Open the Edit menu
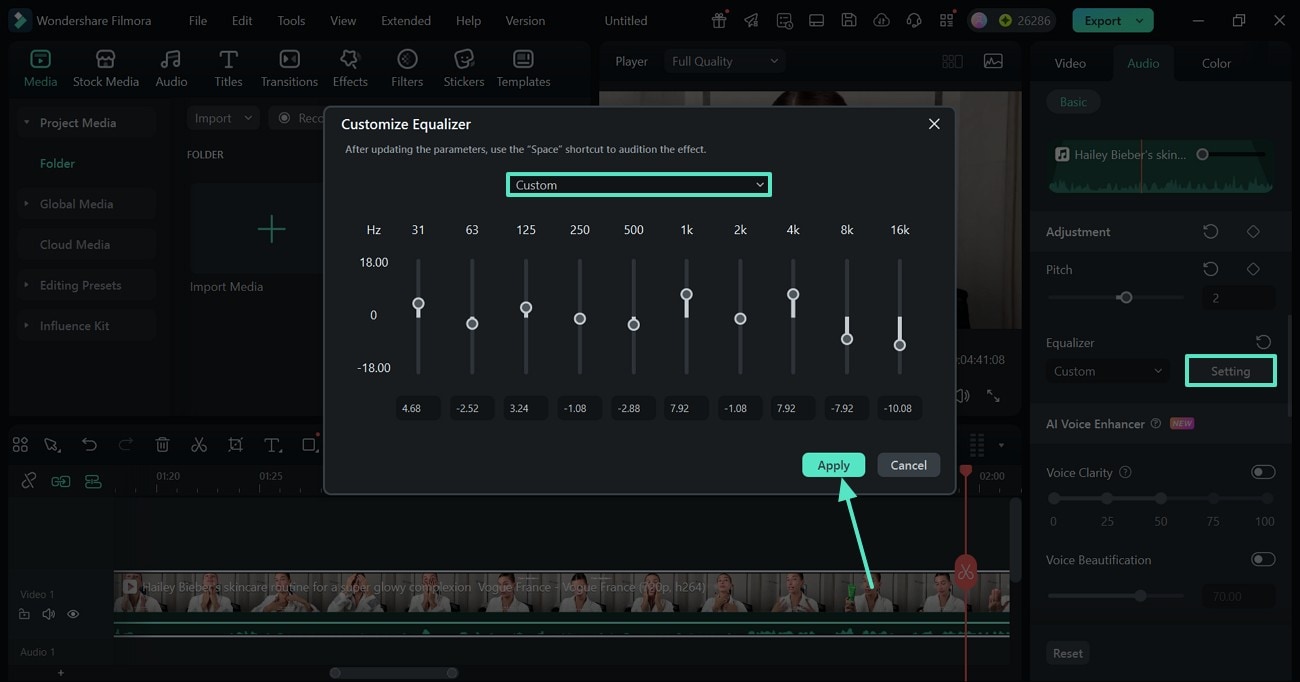1300x682 pixels. click(x=242, y=20)
